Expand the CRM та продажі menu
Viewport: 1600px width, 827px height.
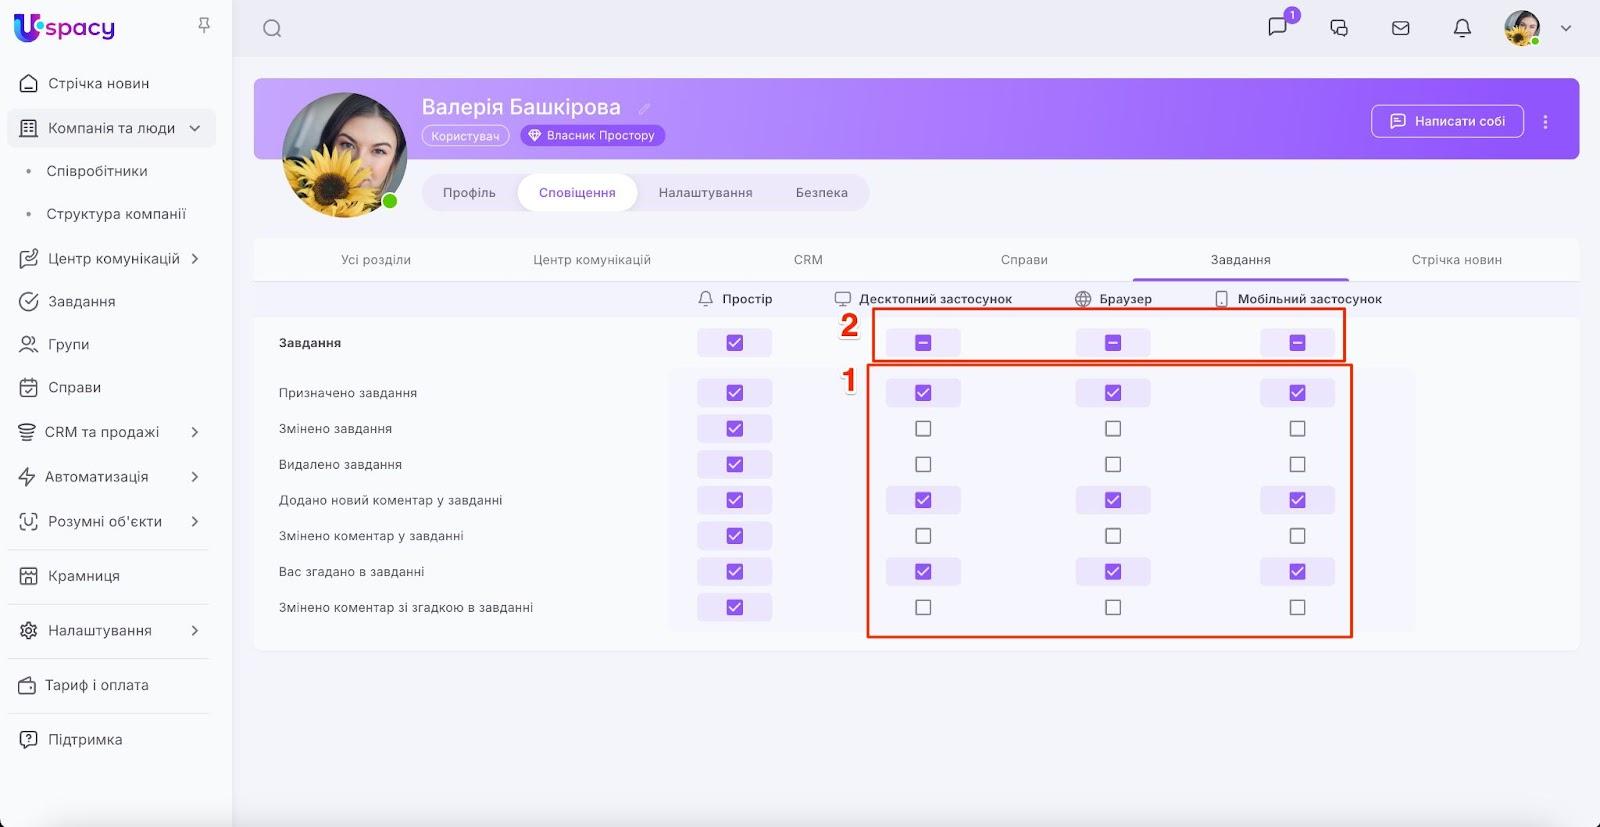pyautogui.click(x=195, y=432)
